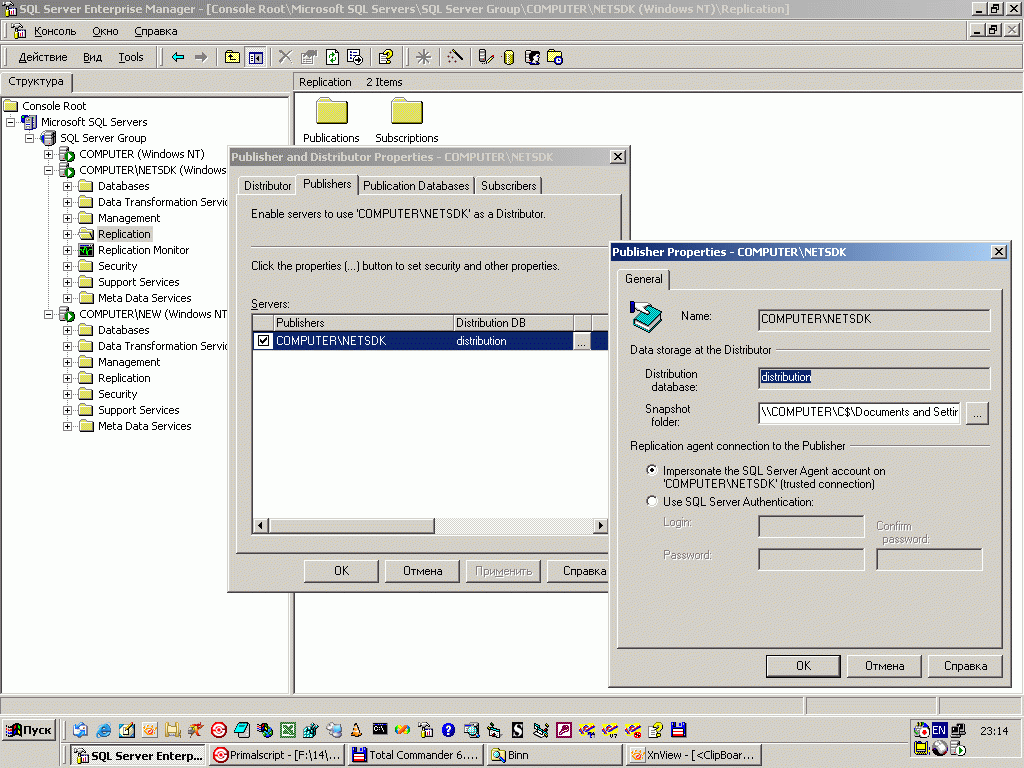Image resolution: width=1024 pixels, height=768 pixels.
Task: Switch to Primalscript taskbar button
Action: pos(278,755)
